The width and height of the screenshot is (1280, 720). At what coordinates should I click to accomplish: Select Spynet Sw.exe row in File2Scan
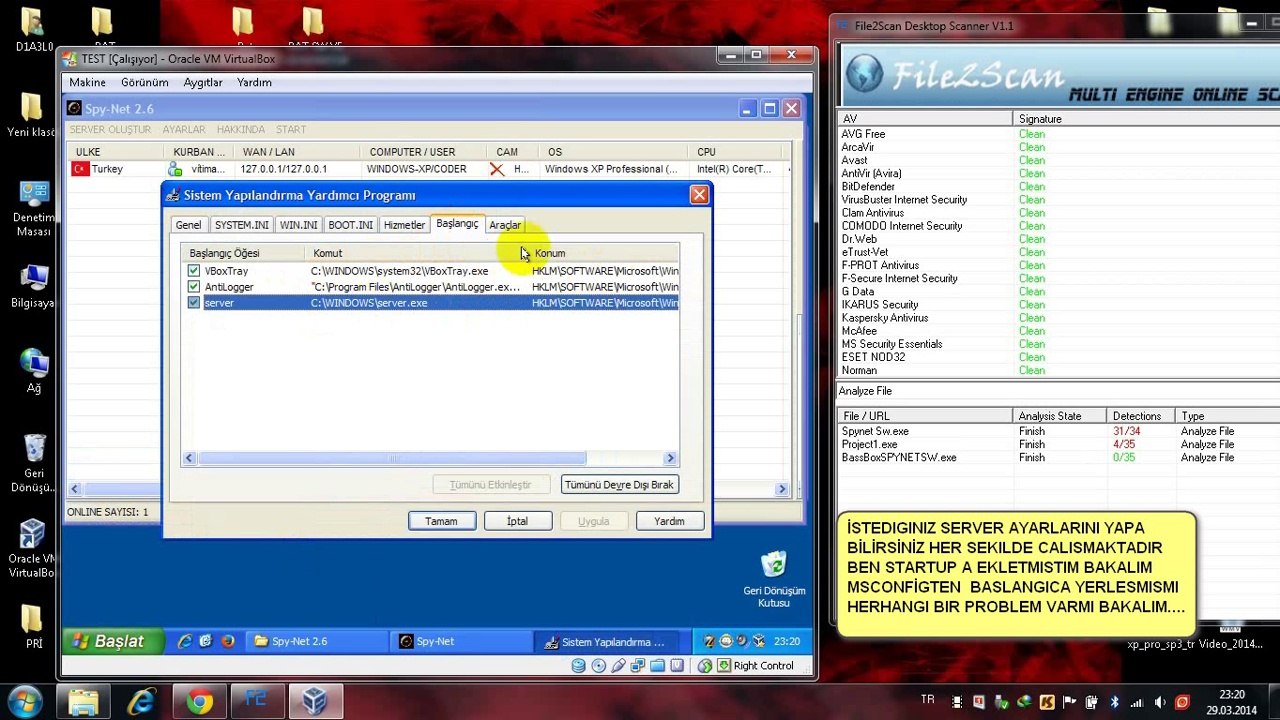(1059, 431)
